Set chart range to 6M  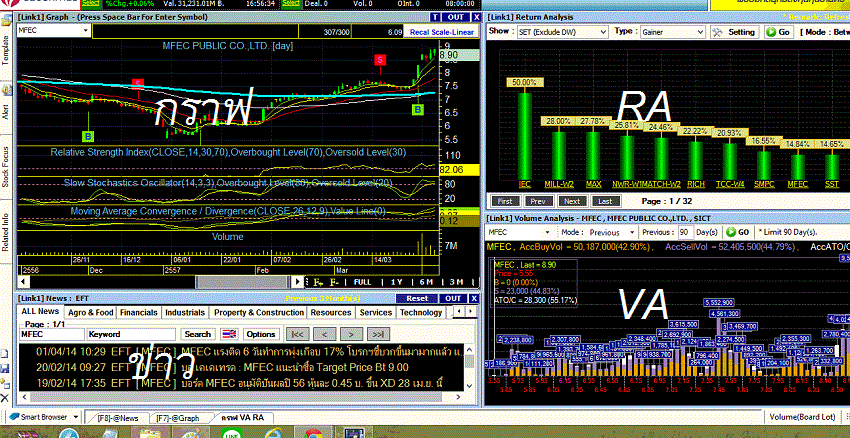point(426,282)
